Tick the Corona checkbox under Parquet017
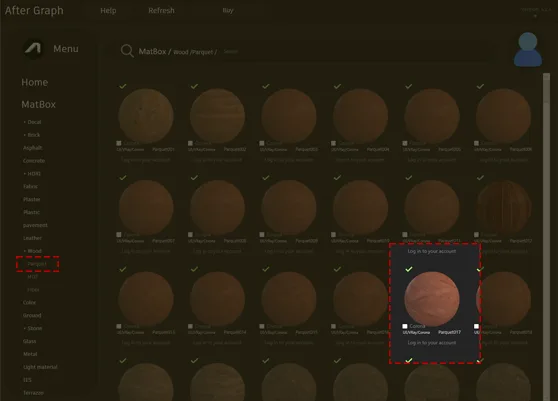558x401 pixels. (x=405, y=326)
